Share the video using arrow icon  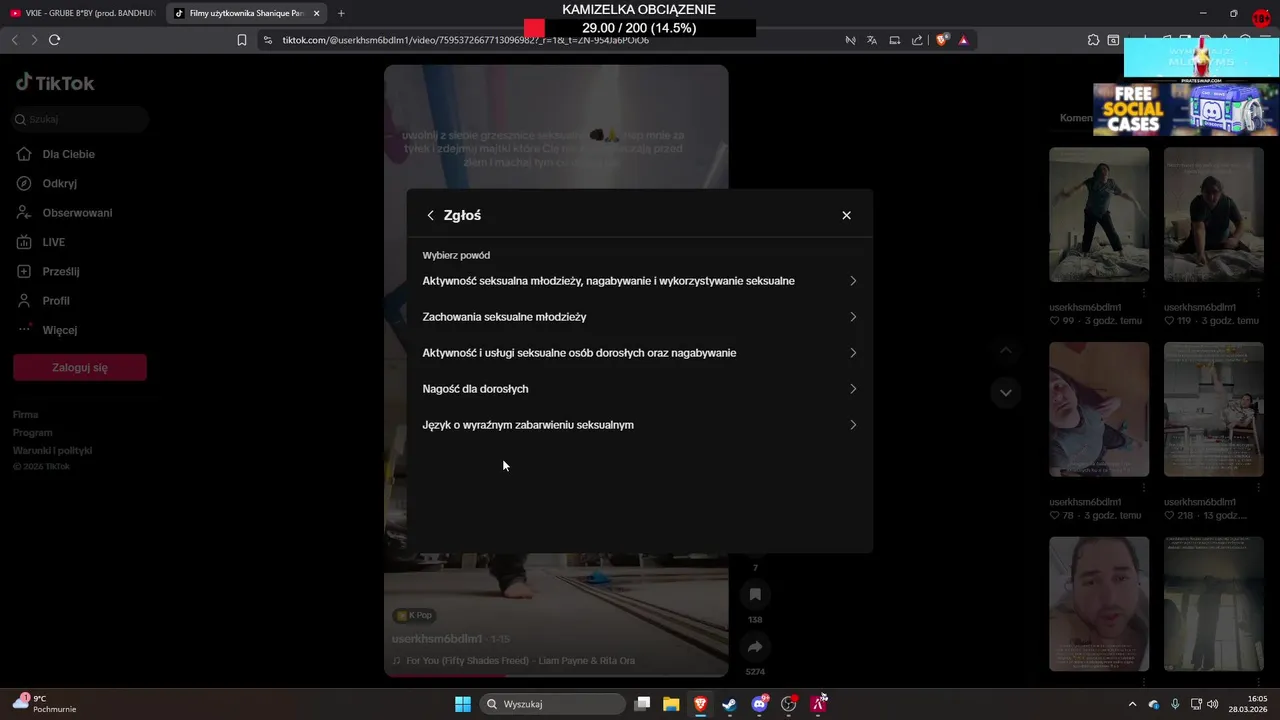(755, 647)
